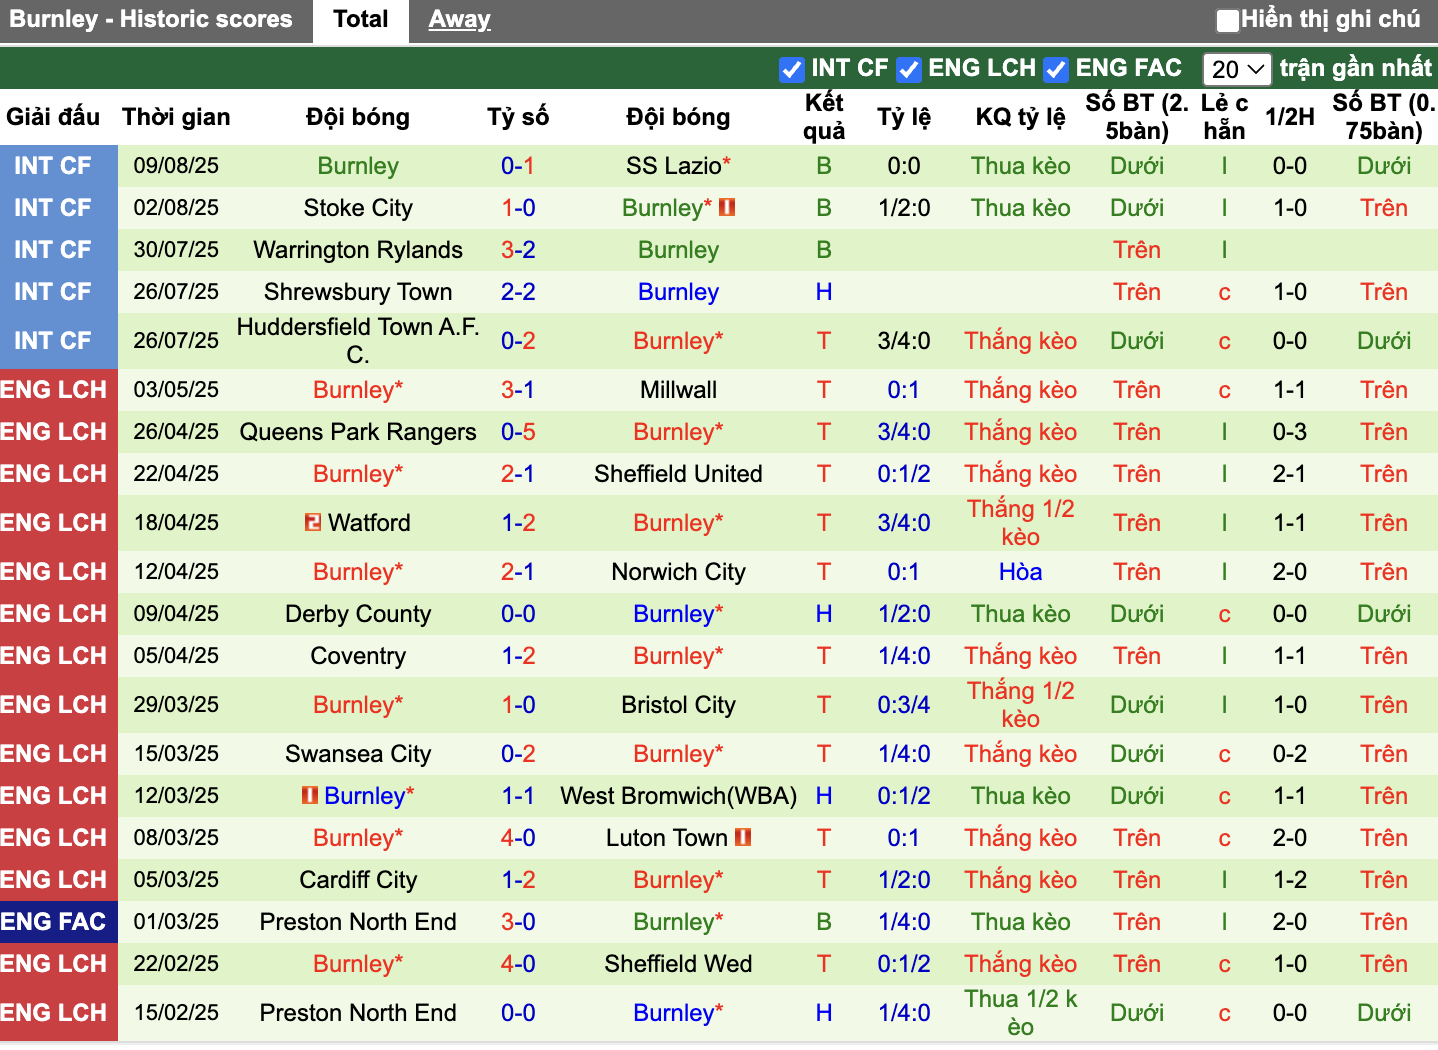
Task: Open Swansea City team link
Action: coord(358,754)
